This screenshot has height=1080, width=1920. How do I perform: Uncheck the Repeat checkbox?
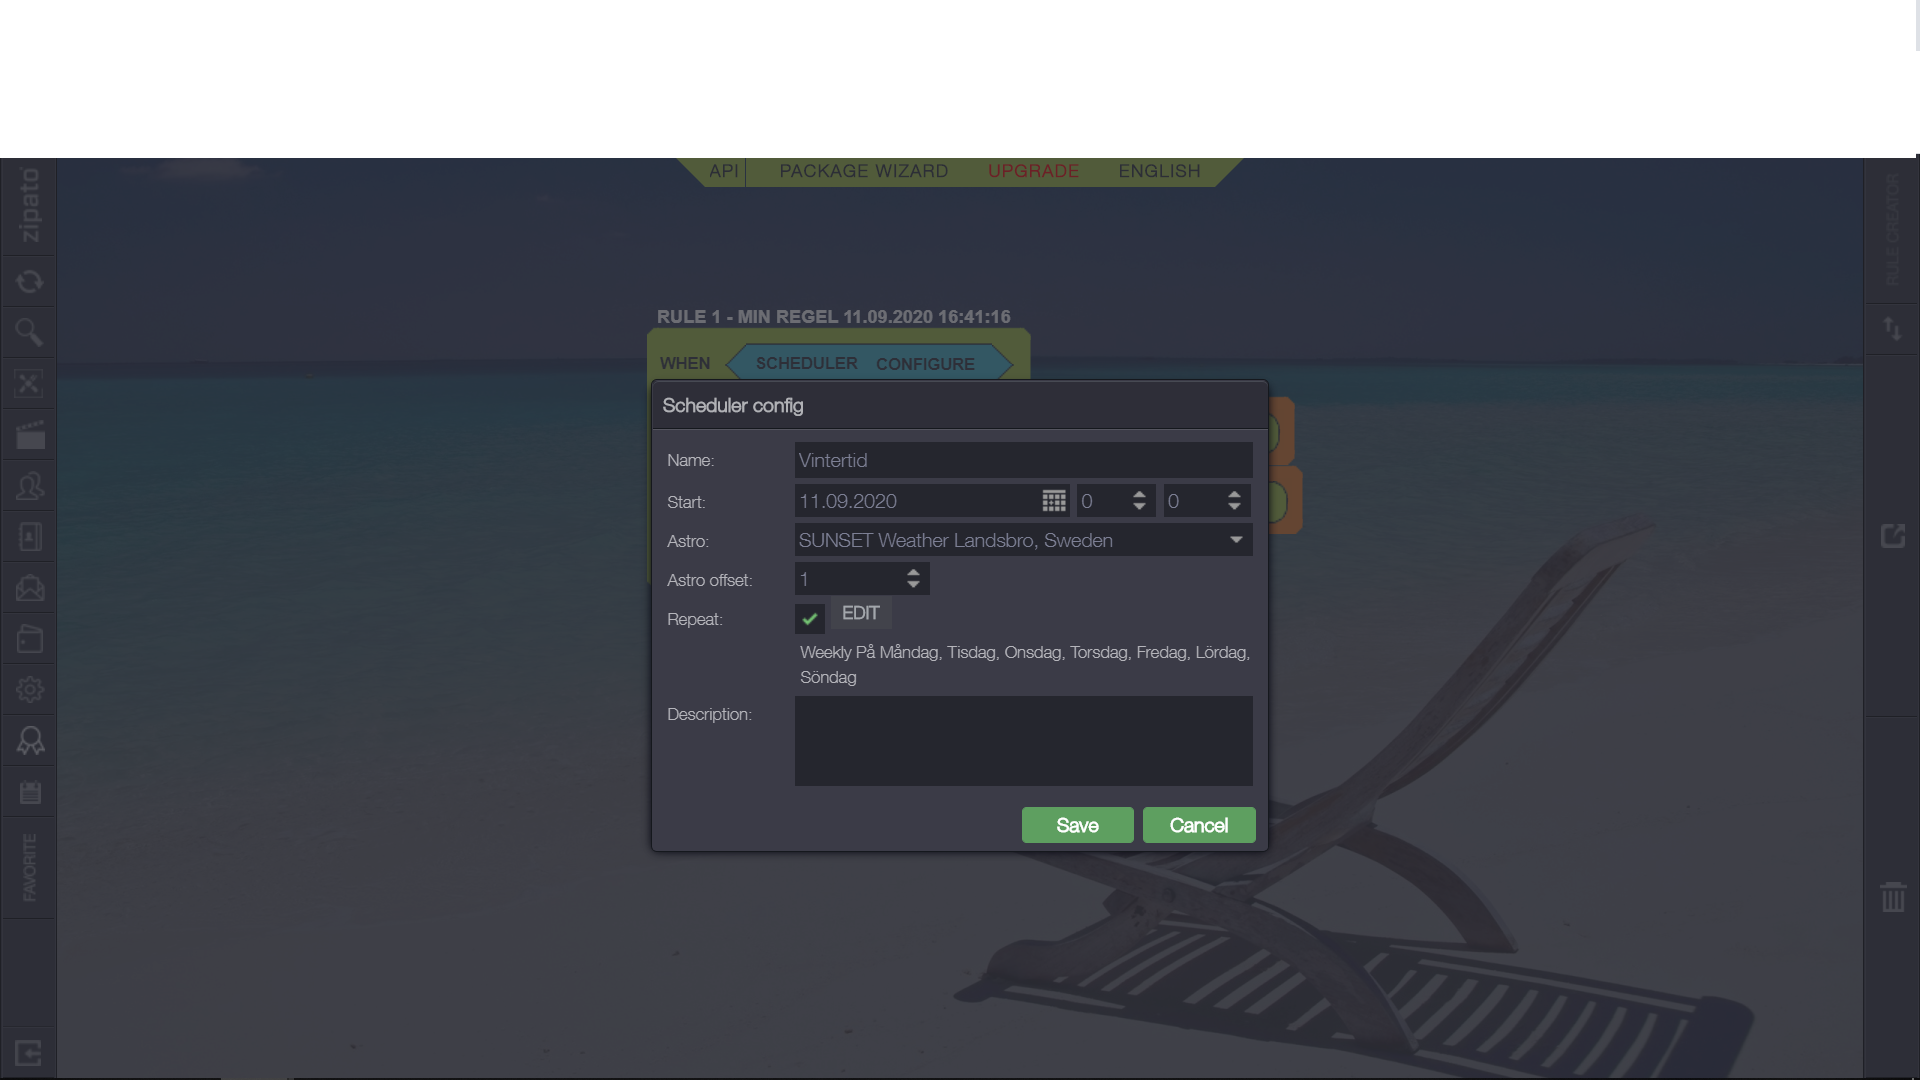coord(809,619)
